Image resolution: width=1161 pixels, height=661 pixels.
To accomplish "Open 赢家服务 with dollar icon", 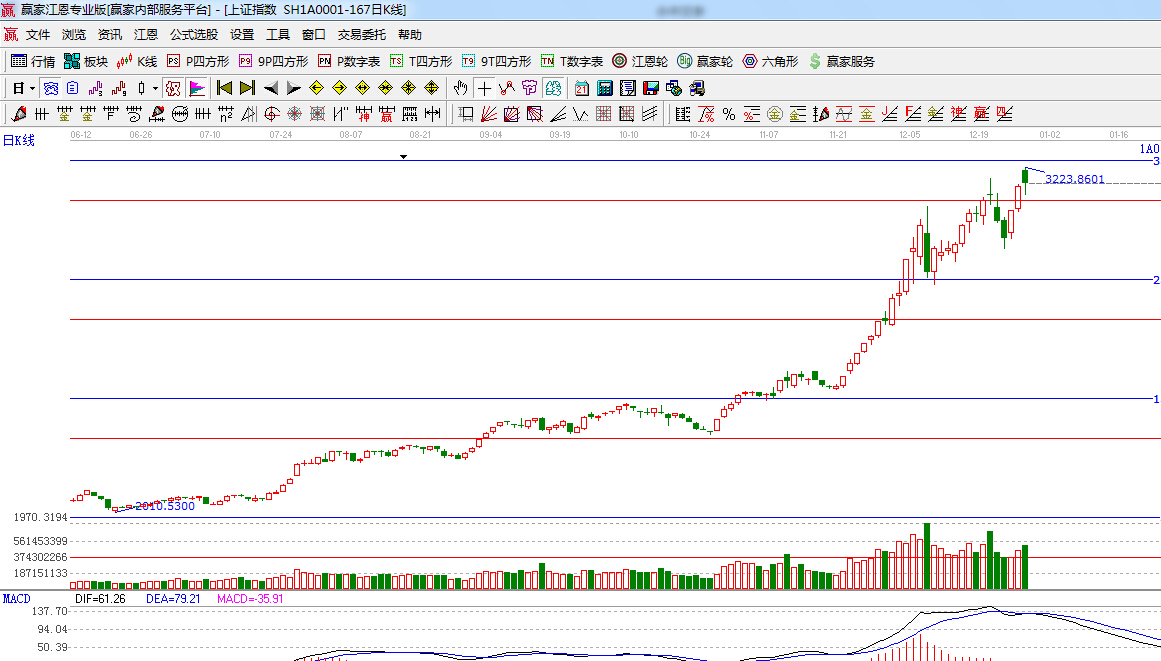I will pos(841,61).
